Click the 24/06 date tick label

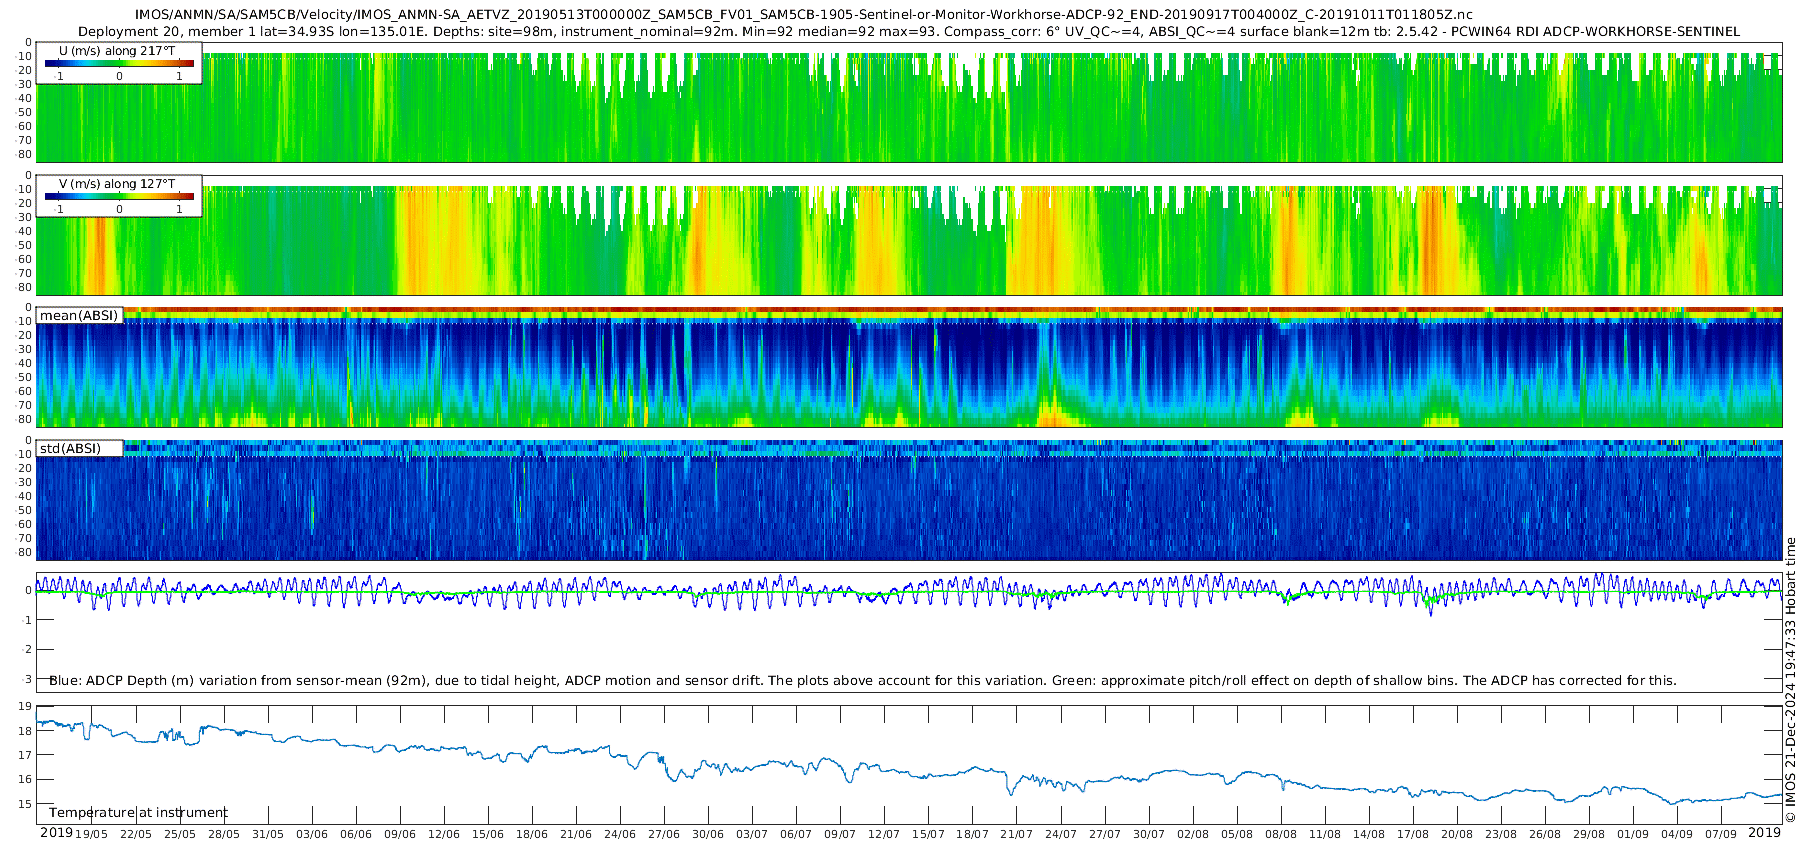[x=620, y=834]
